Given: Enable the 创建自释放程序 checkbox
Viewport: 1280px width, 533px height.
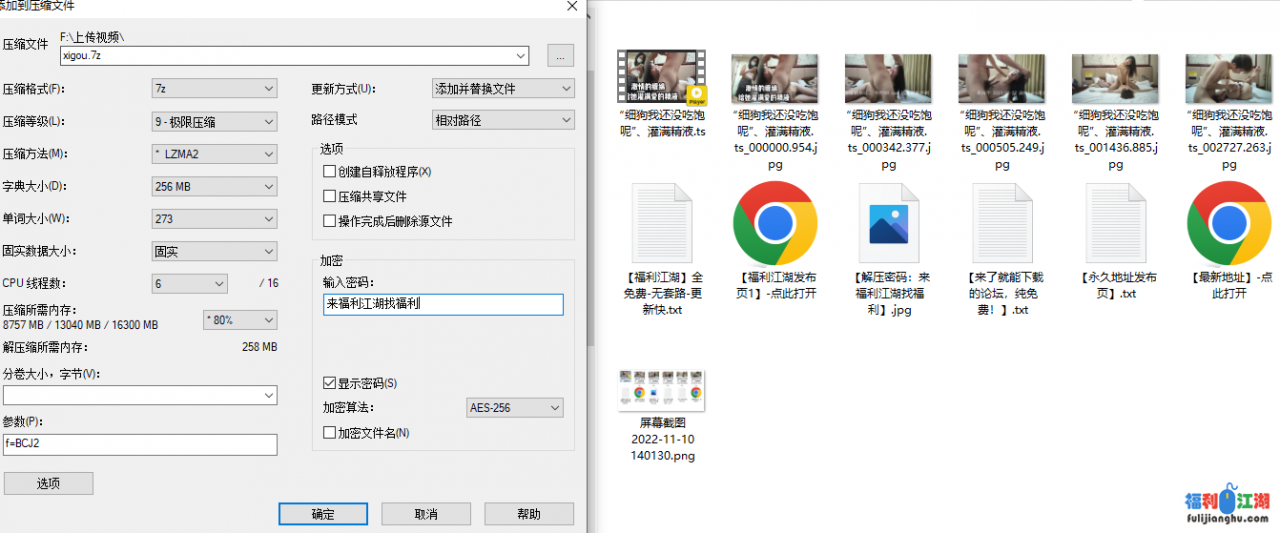Looking at the screenshot, I should 330,172.
